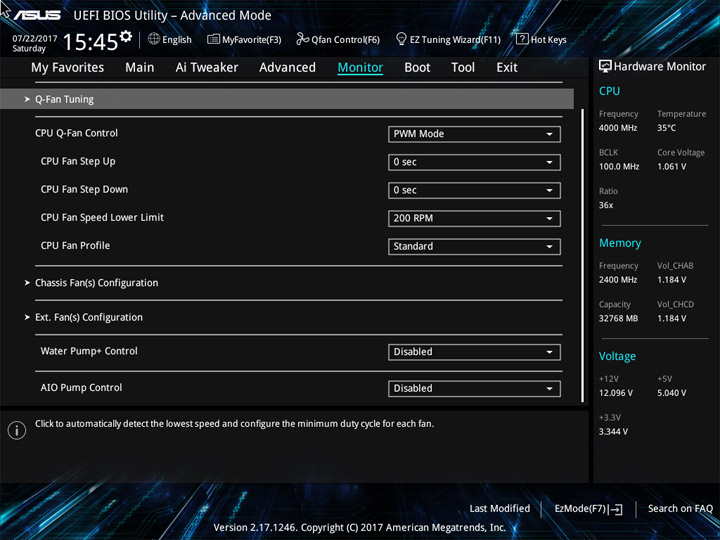Click the settings list vertical scrollbar
The image size is (720, 540).
point(583,255)
